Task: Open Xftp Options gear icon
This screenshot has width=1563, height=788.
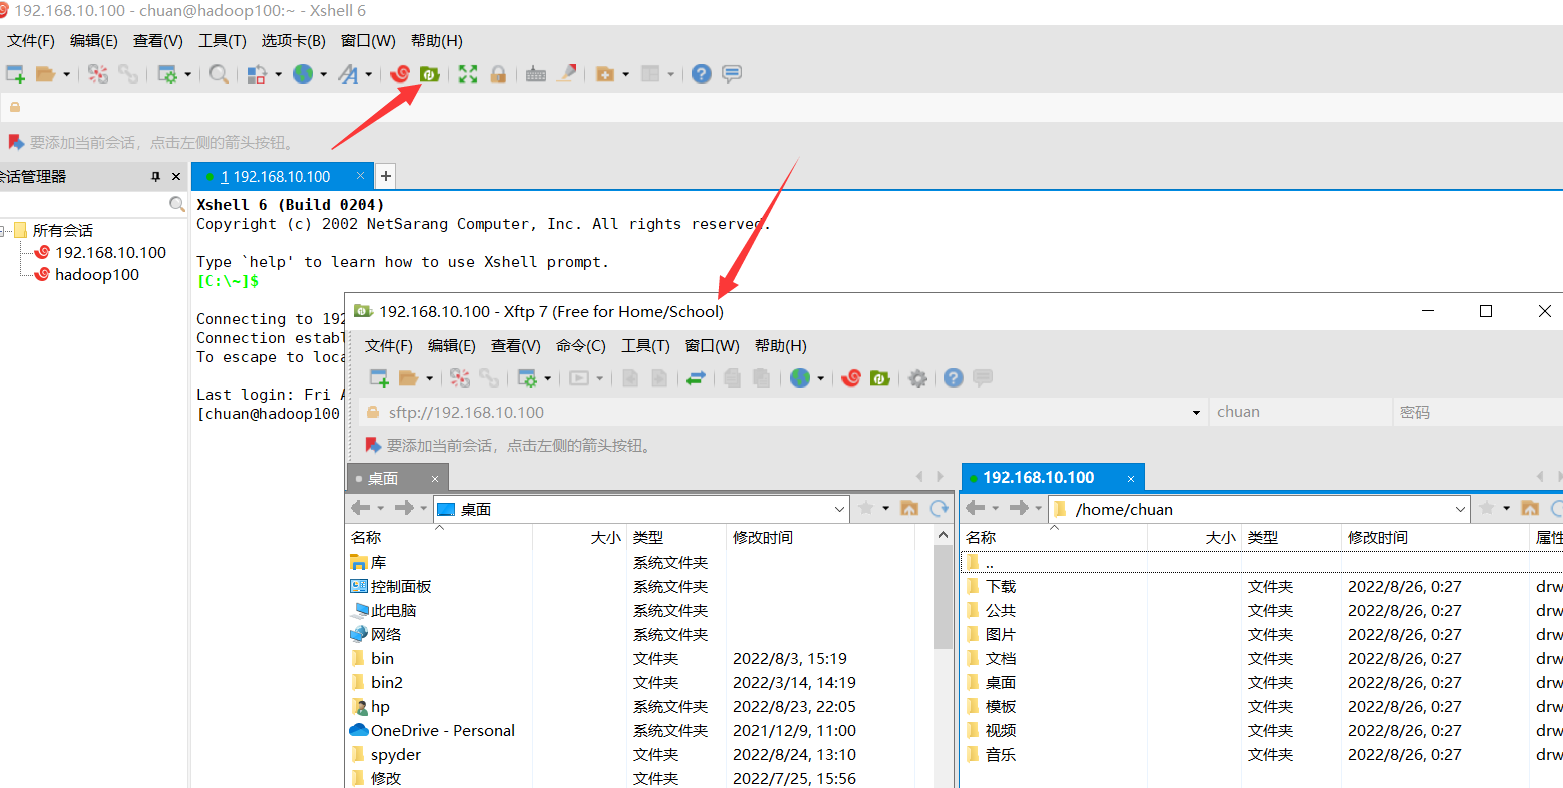Action: [917, 378]
